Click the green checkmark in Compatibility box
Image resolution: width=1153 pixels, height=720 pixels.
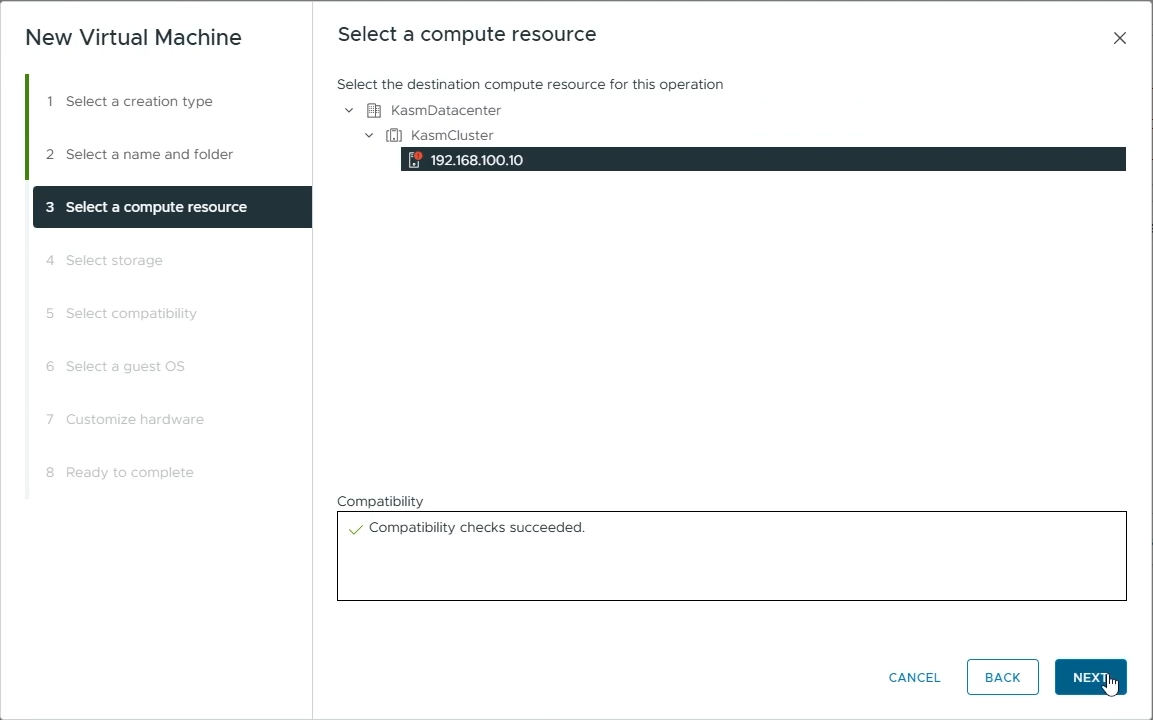(x=356, y=528)
